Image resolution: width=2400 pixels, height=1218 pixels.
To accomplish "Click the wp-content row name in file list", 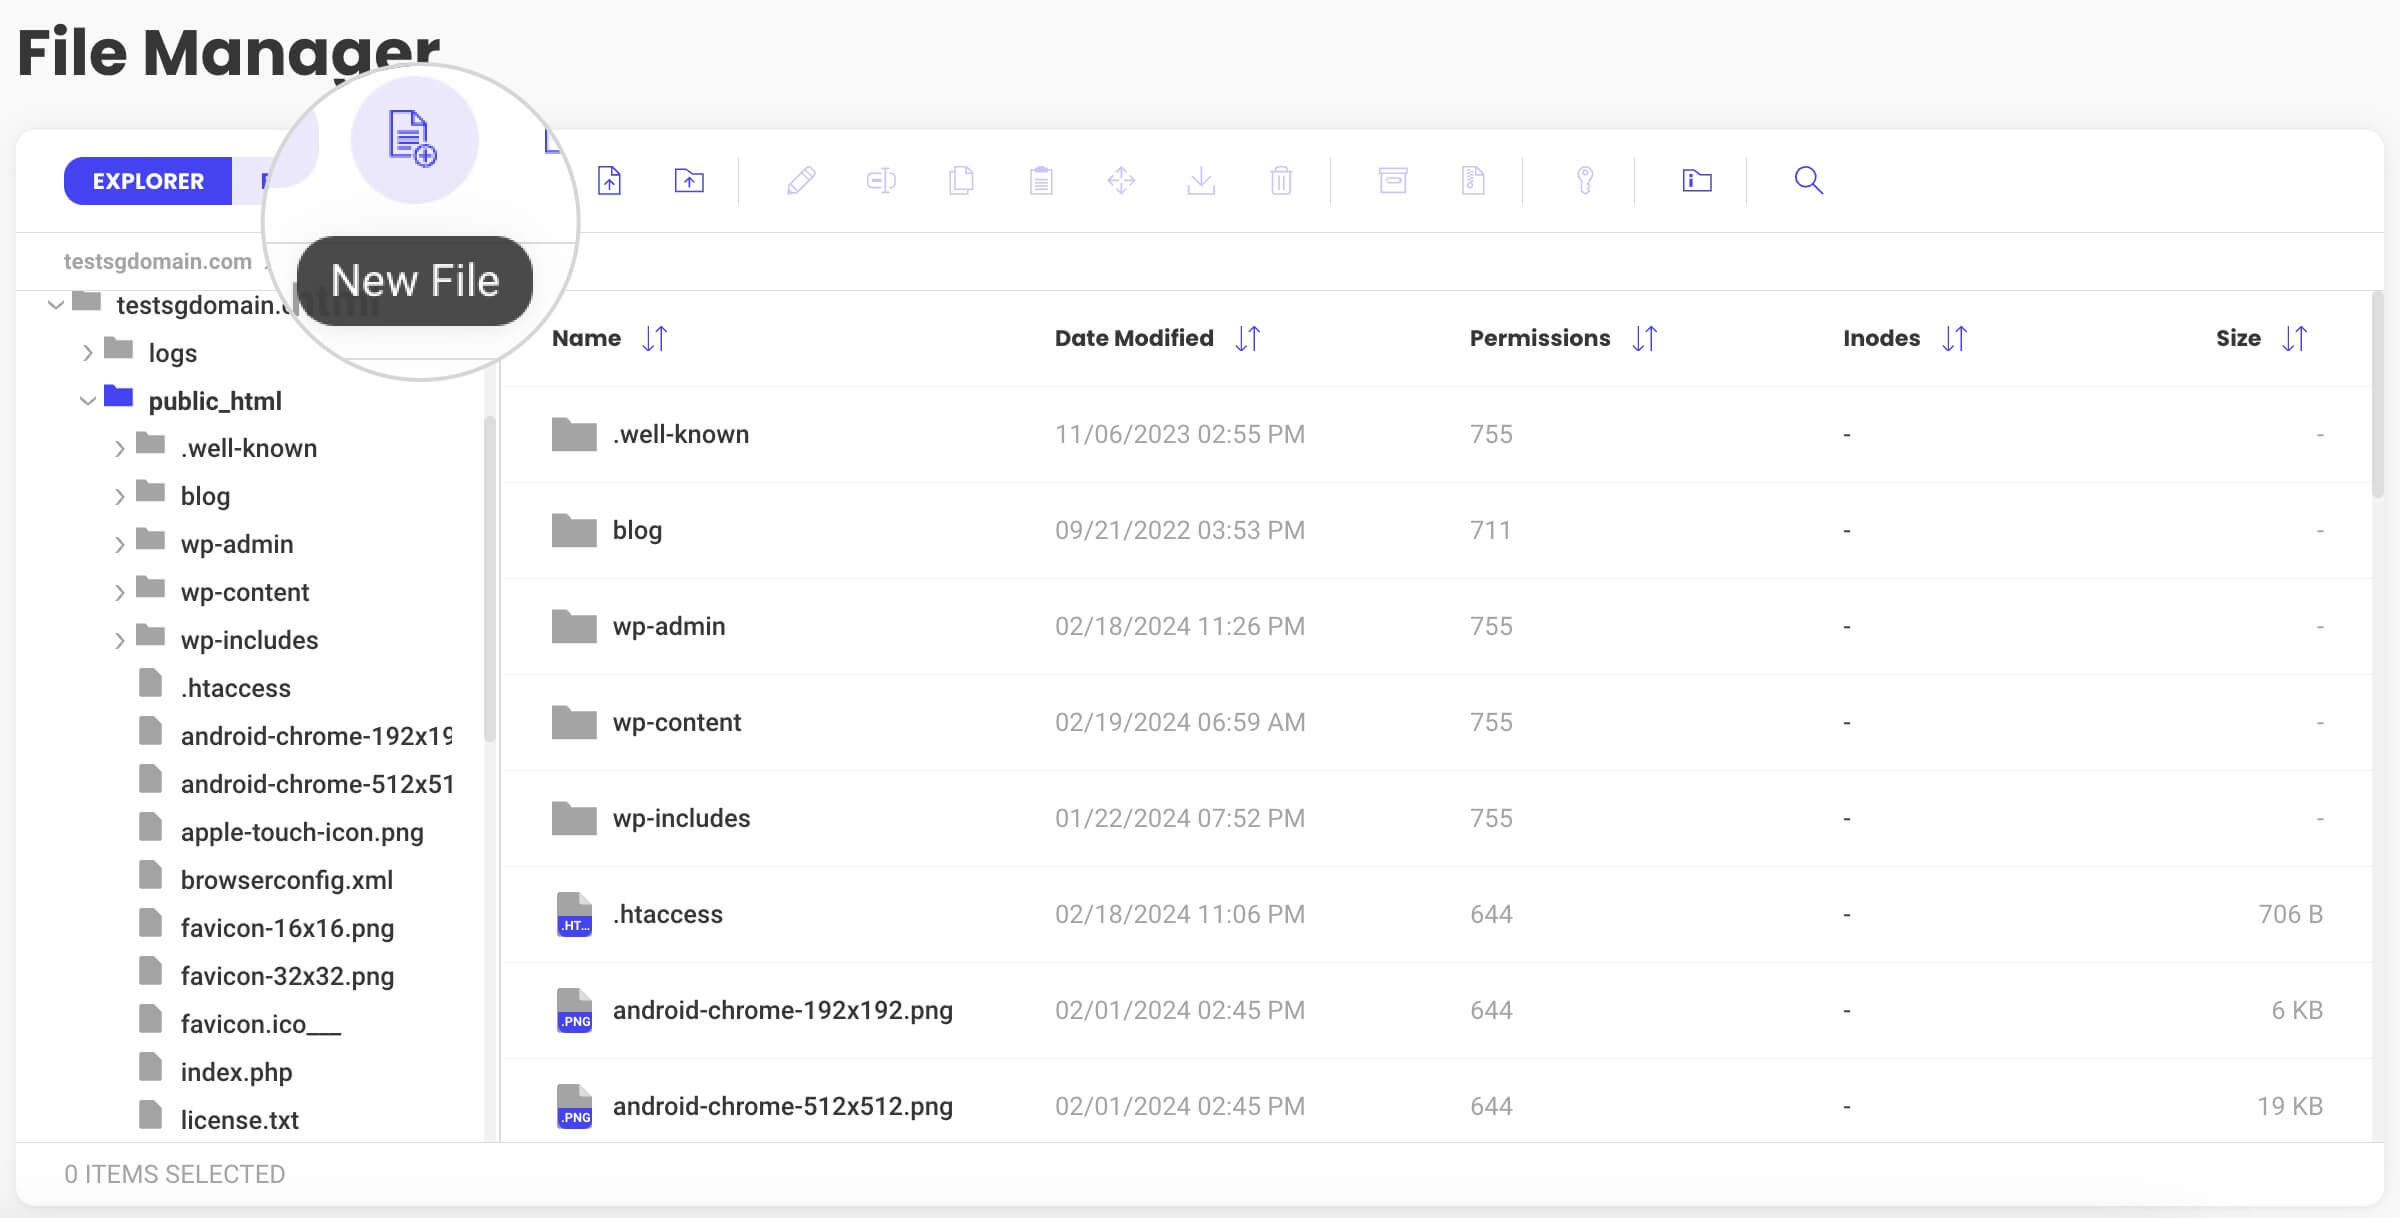I will (677, 722).
